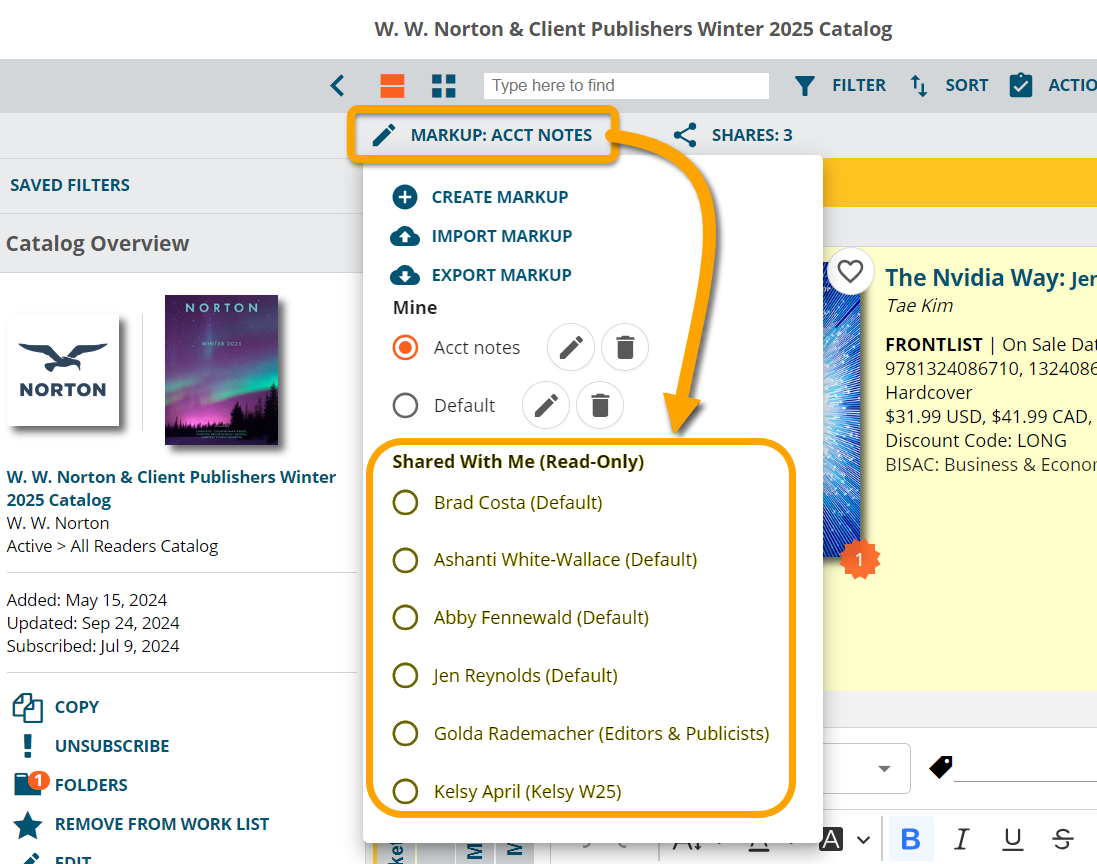1097x864 pixels.
Task: Click the black tag icon
Action: 940,767
